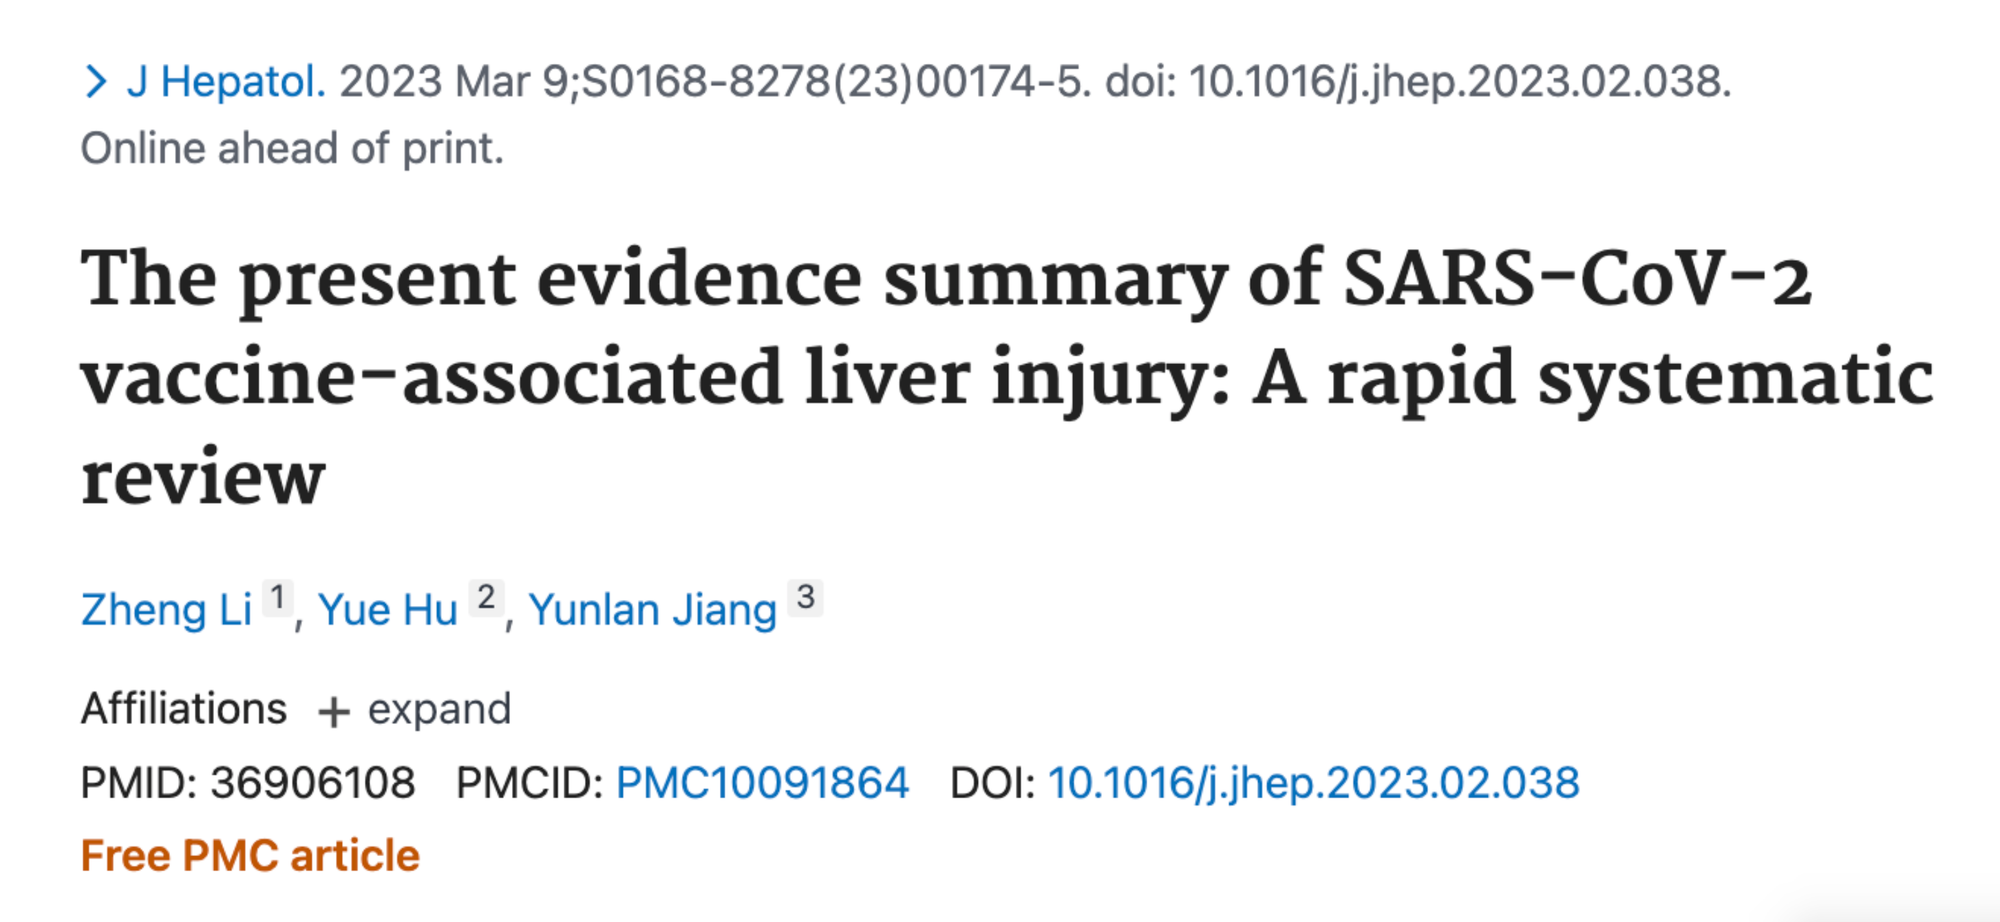The height and width of the screenshot is (922, 2000).
Task: Open author Yunlan Jiang link
Action: (x=652, y=609)
